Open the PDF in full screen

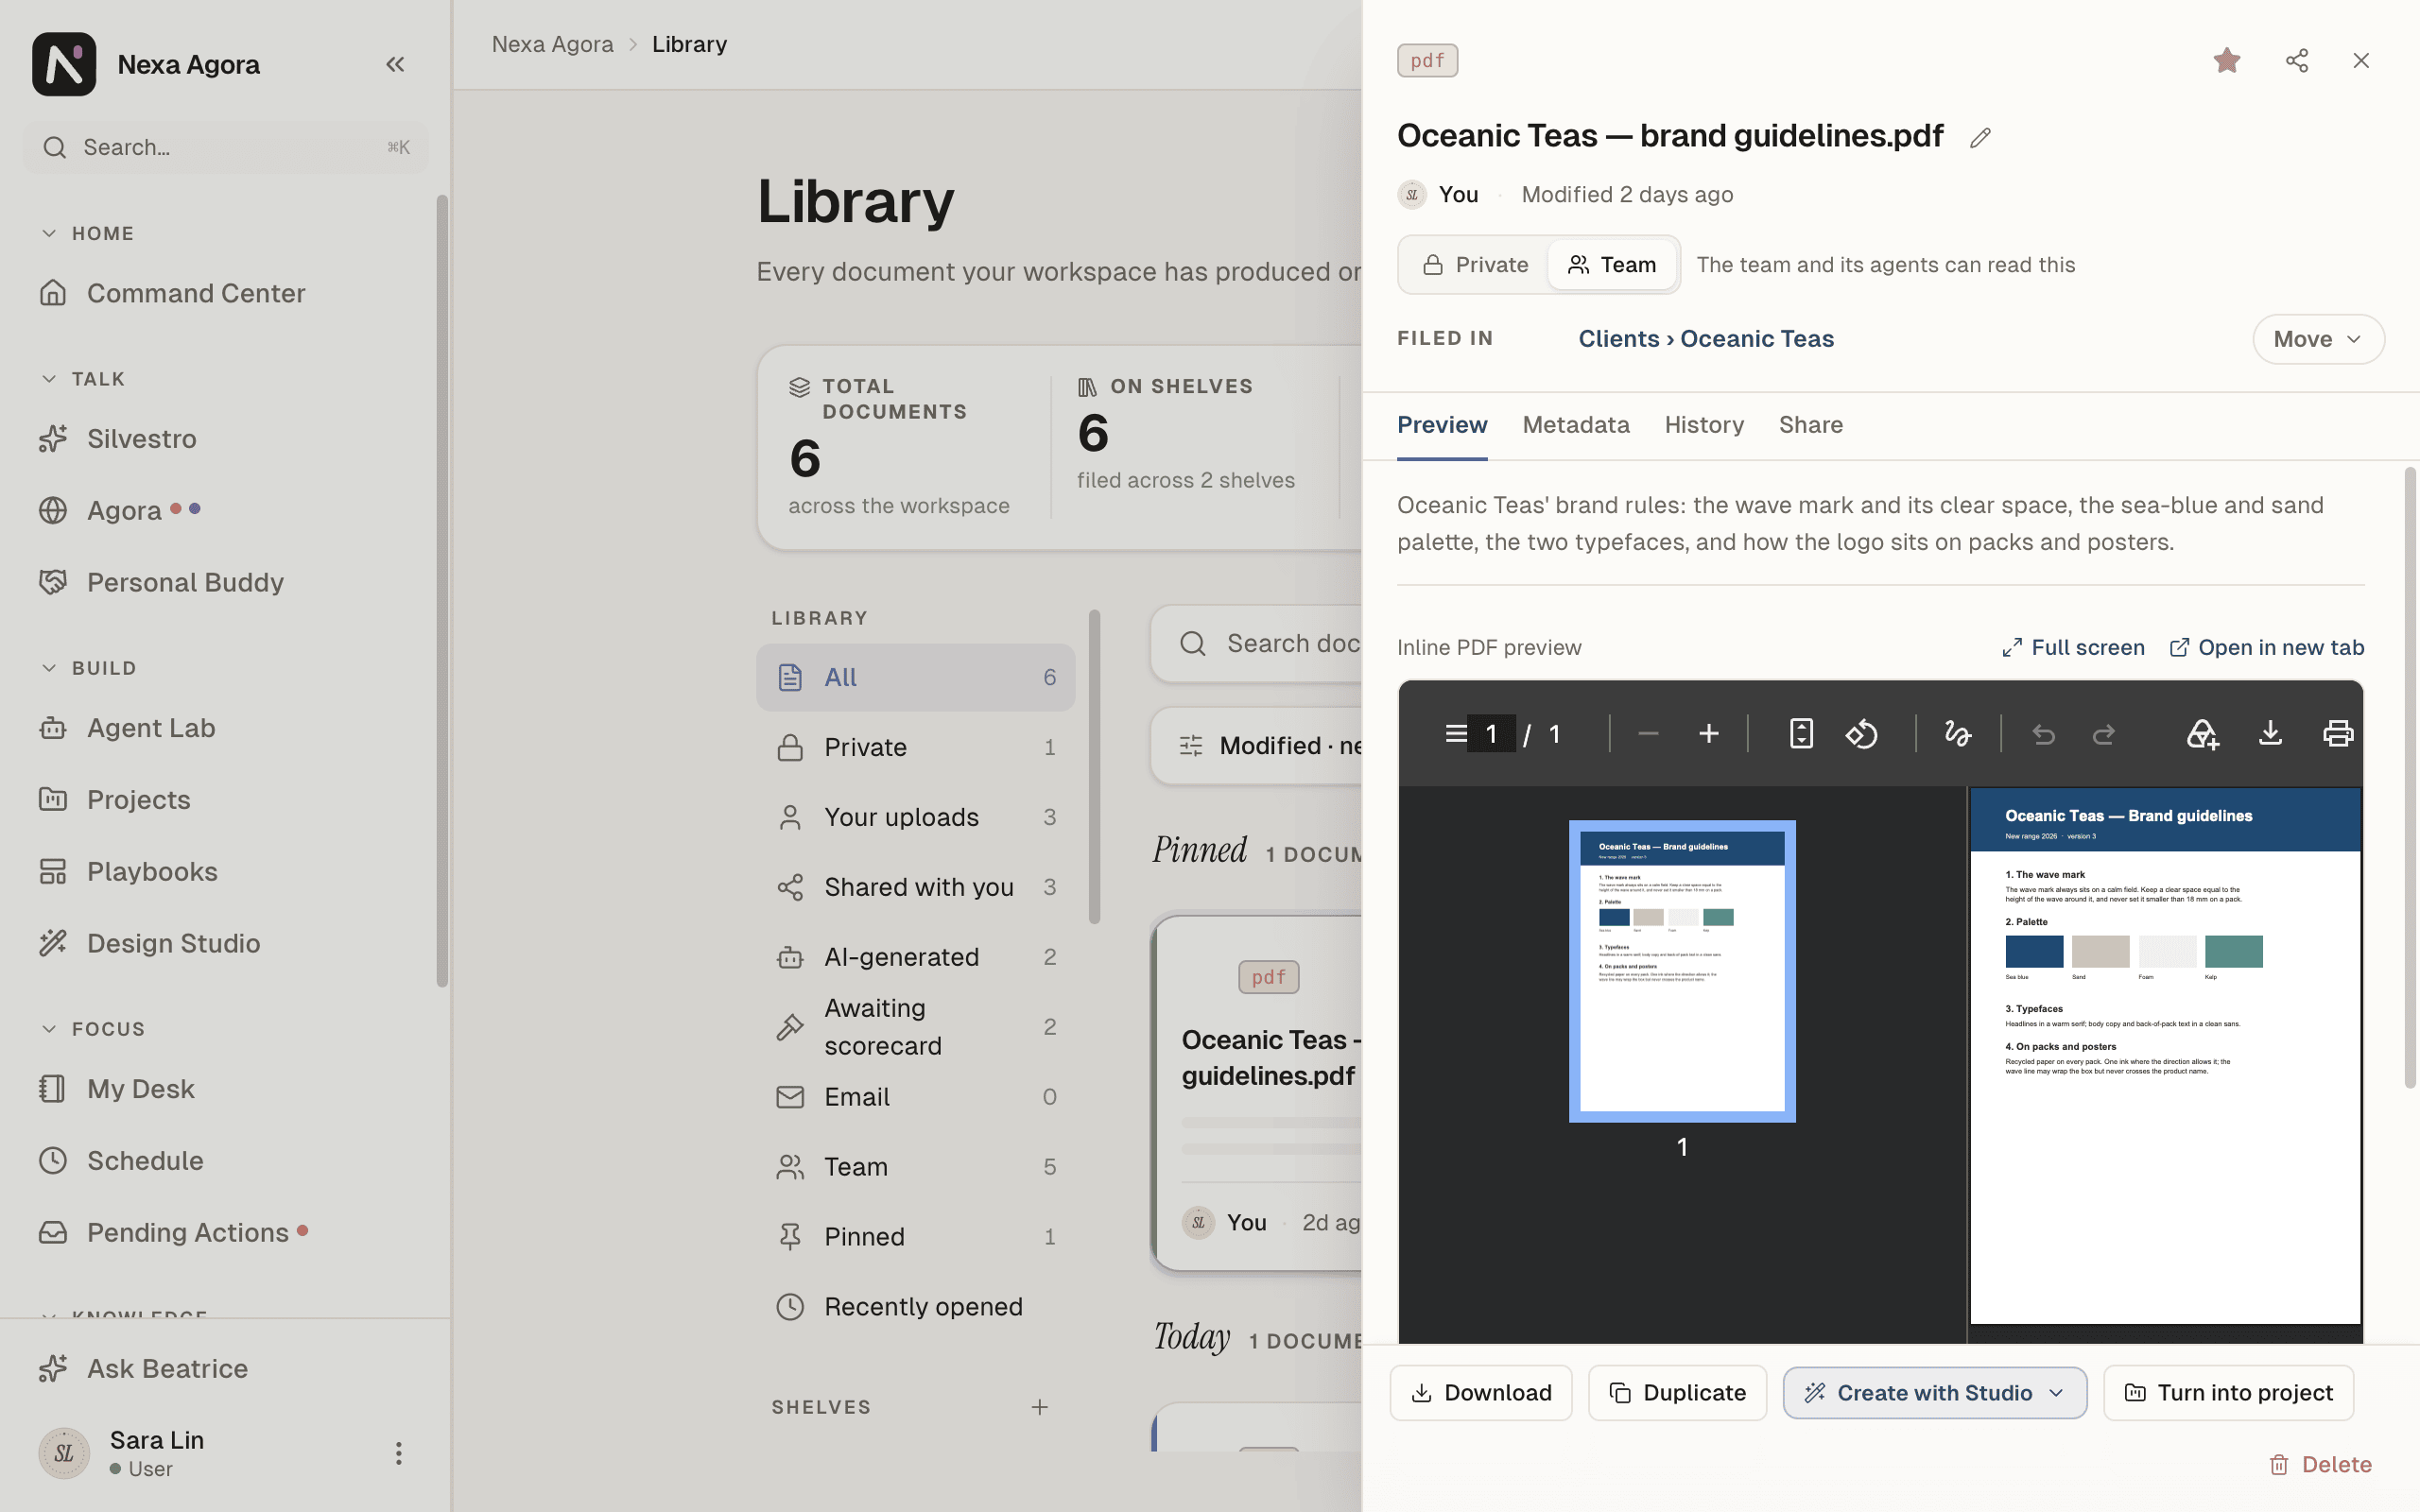(x=2073, y=648)
